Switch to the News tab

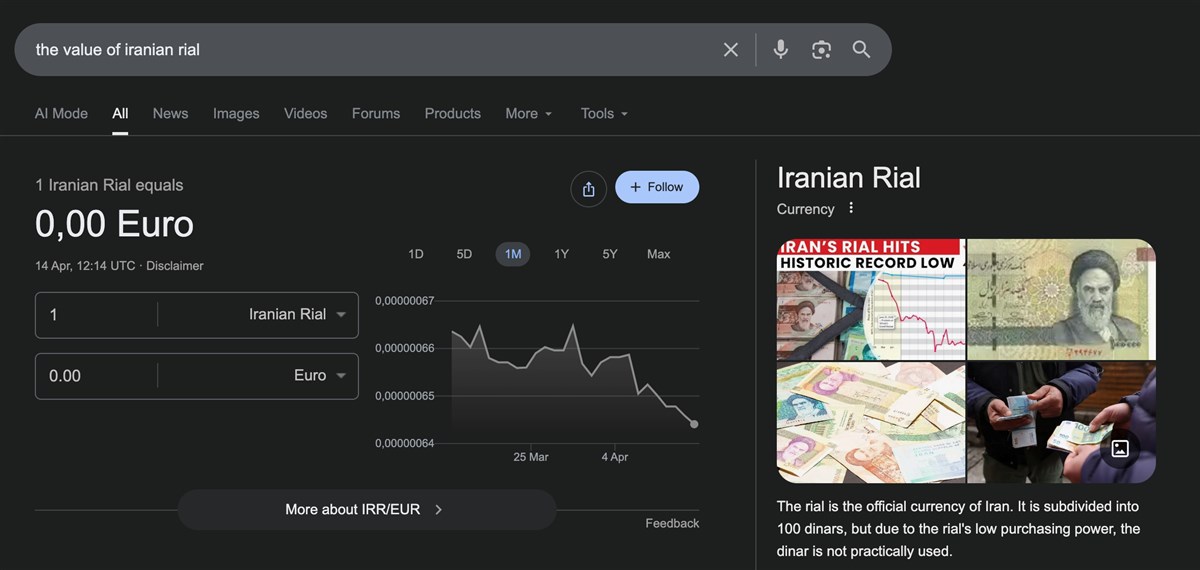[170, 114]
